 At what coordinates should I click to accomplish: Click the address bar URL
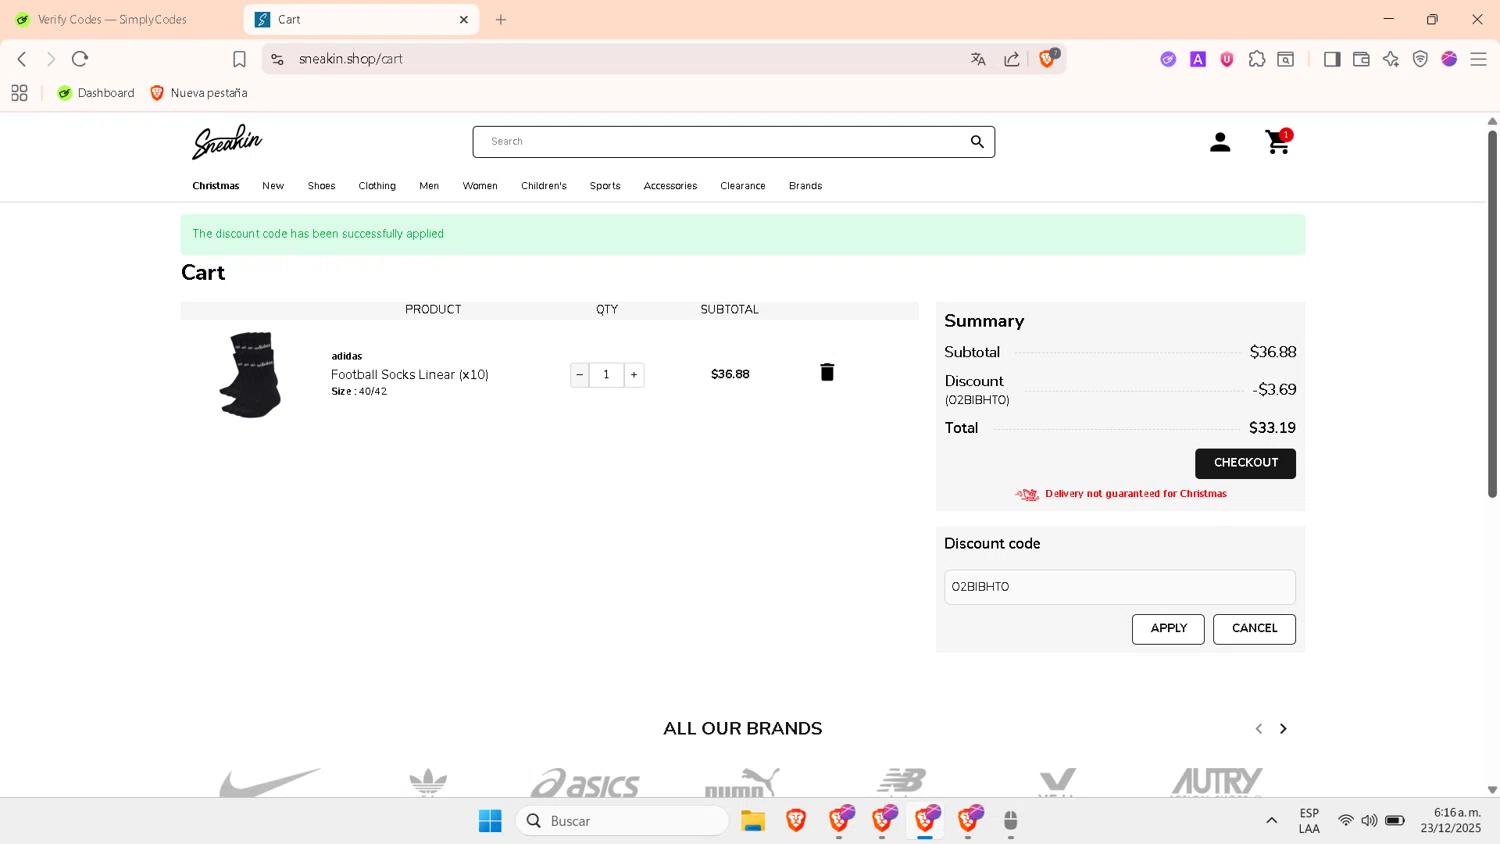click(x=351, y=59)
